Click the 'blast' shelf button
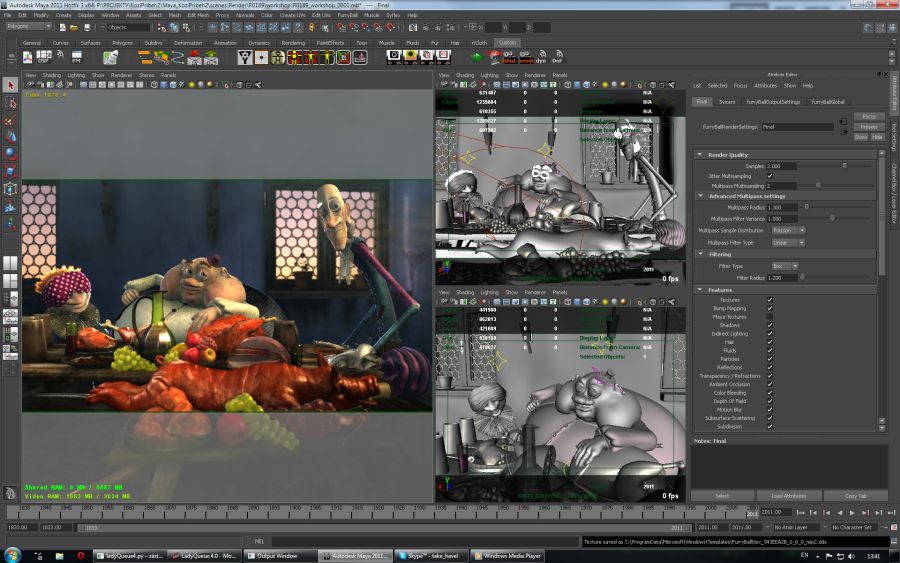The width and height of the screenshot is (900, 563). click(509, 57)
